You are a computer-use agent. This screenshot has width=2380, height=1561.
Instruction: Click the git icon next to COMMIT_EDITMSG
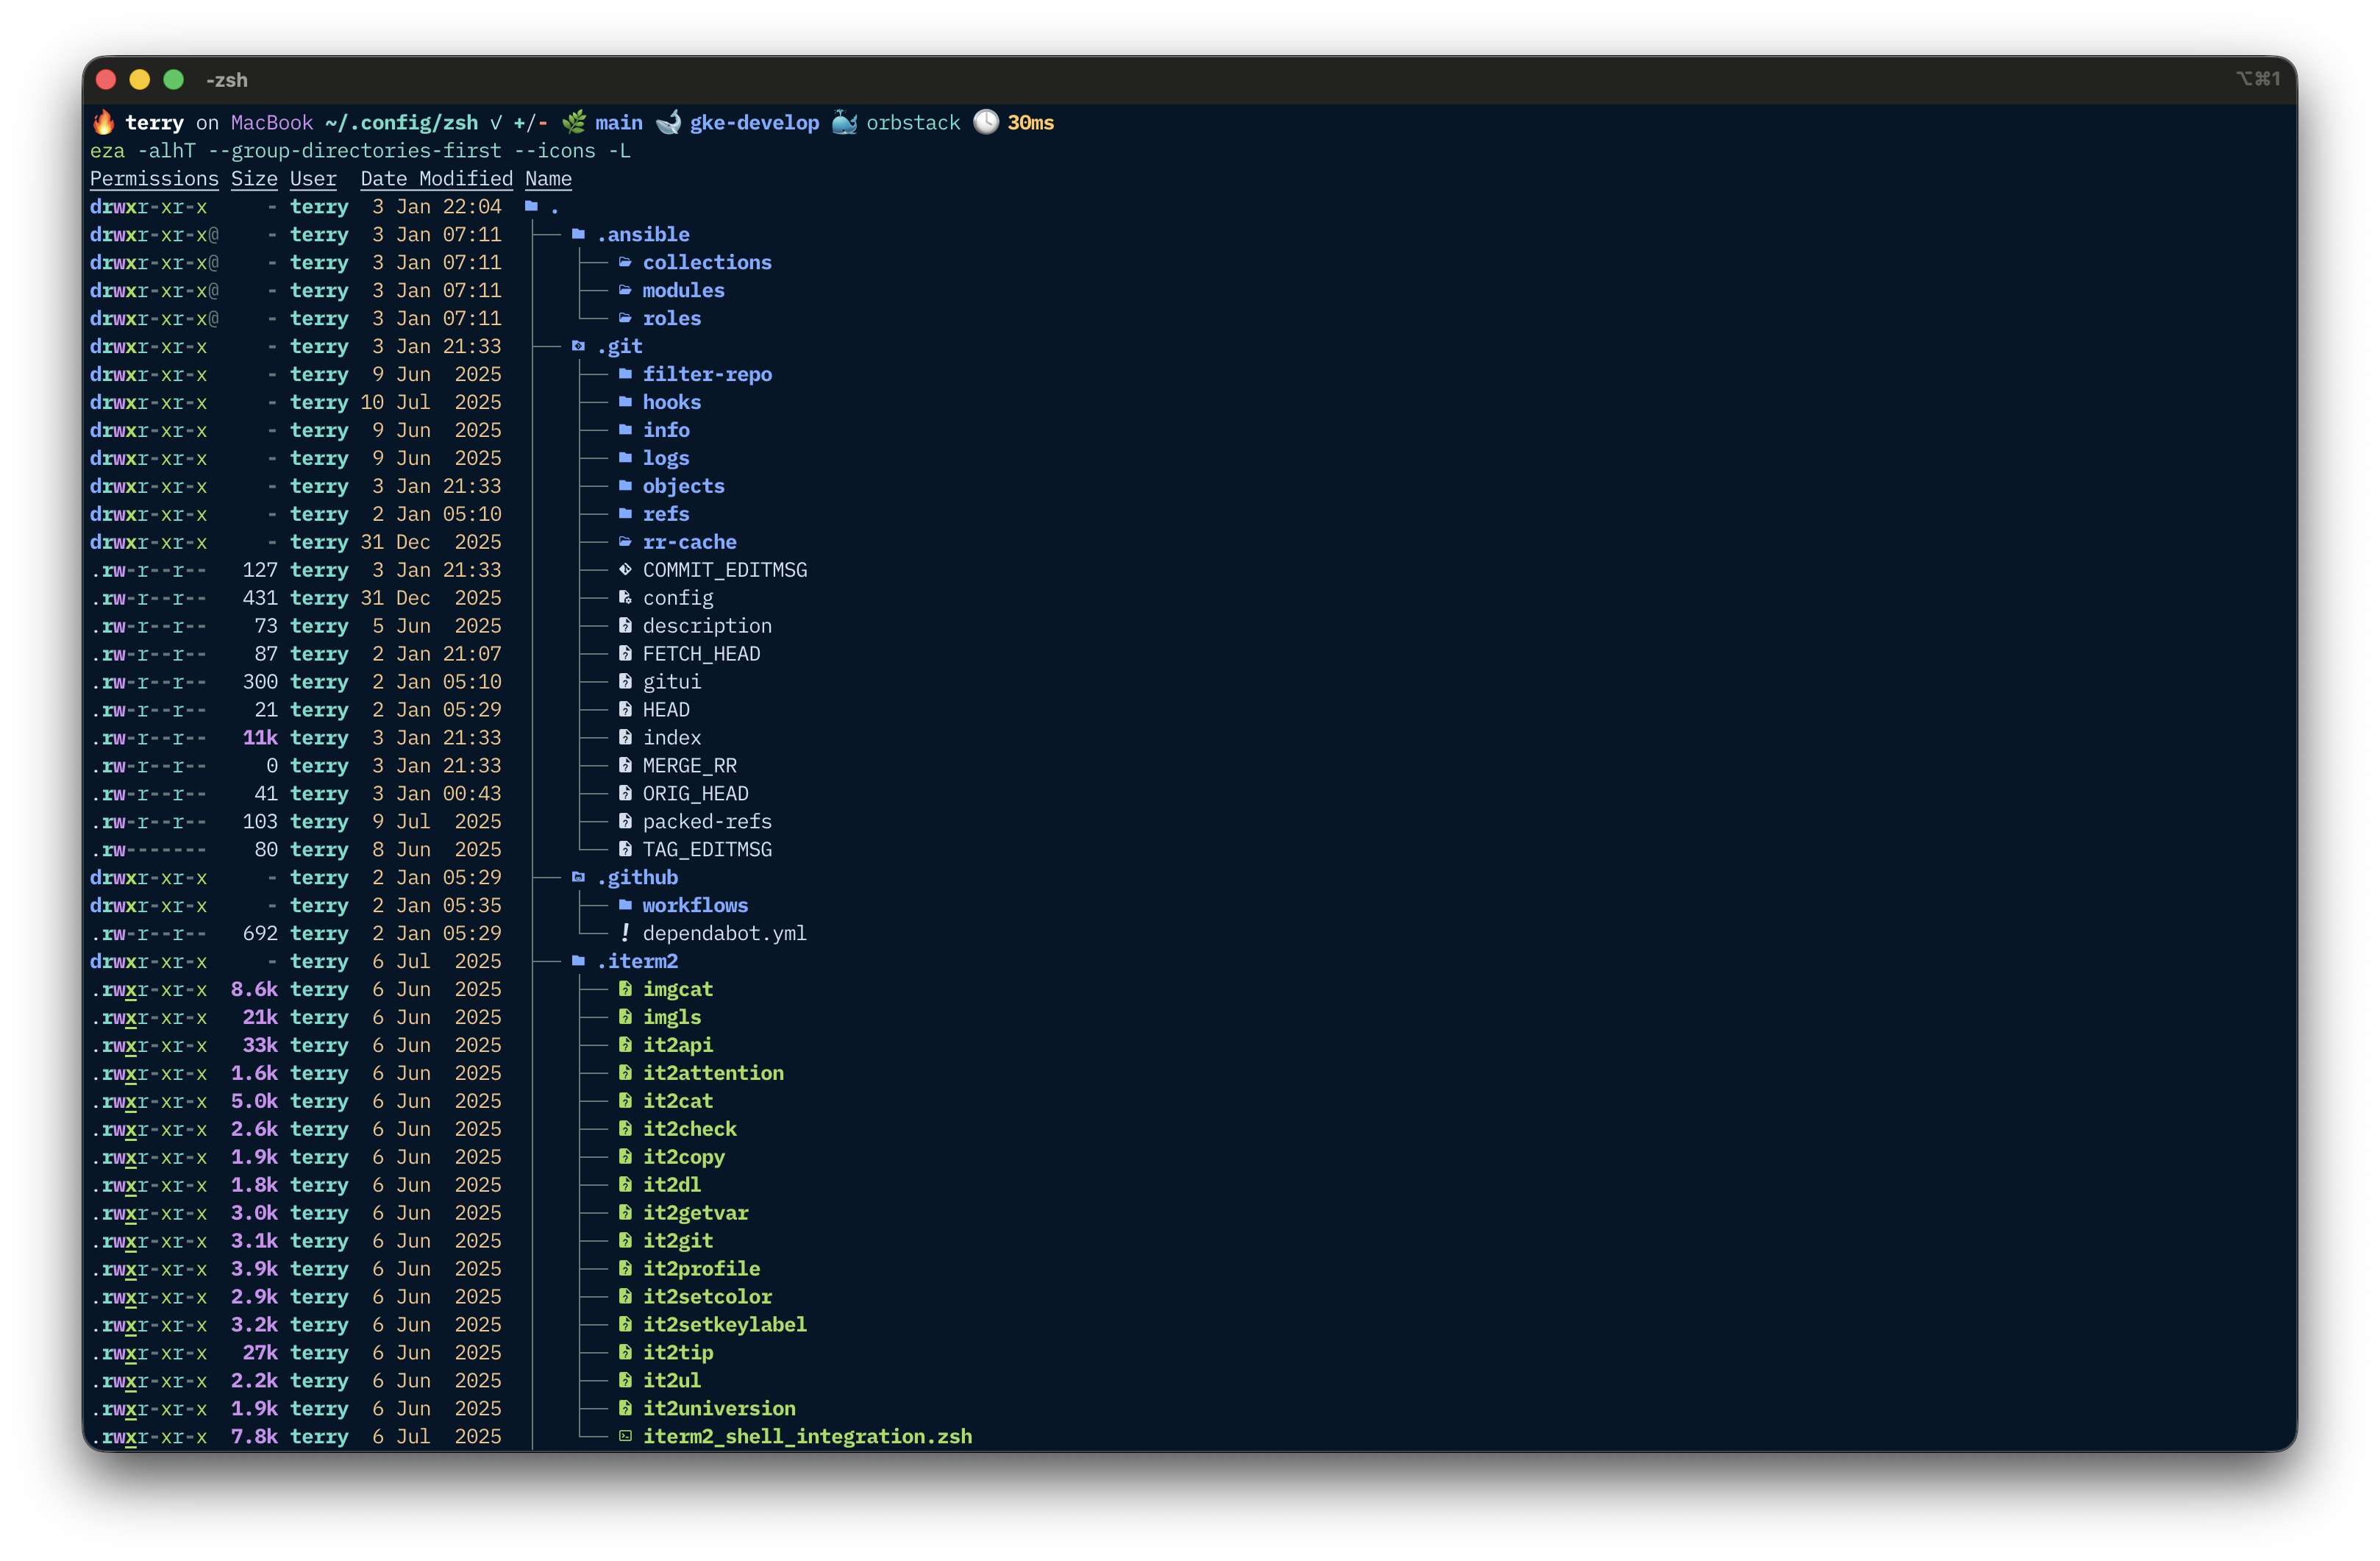625,570
